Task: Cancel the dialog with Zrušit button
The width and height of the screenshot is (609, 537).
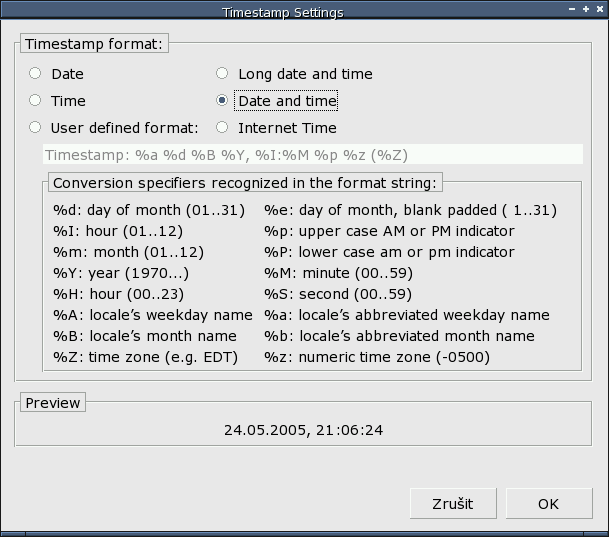Action: (x=453, y=504)
